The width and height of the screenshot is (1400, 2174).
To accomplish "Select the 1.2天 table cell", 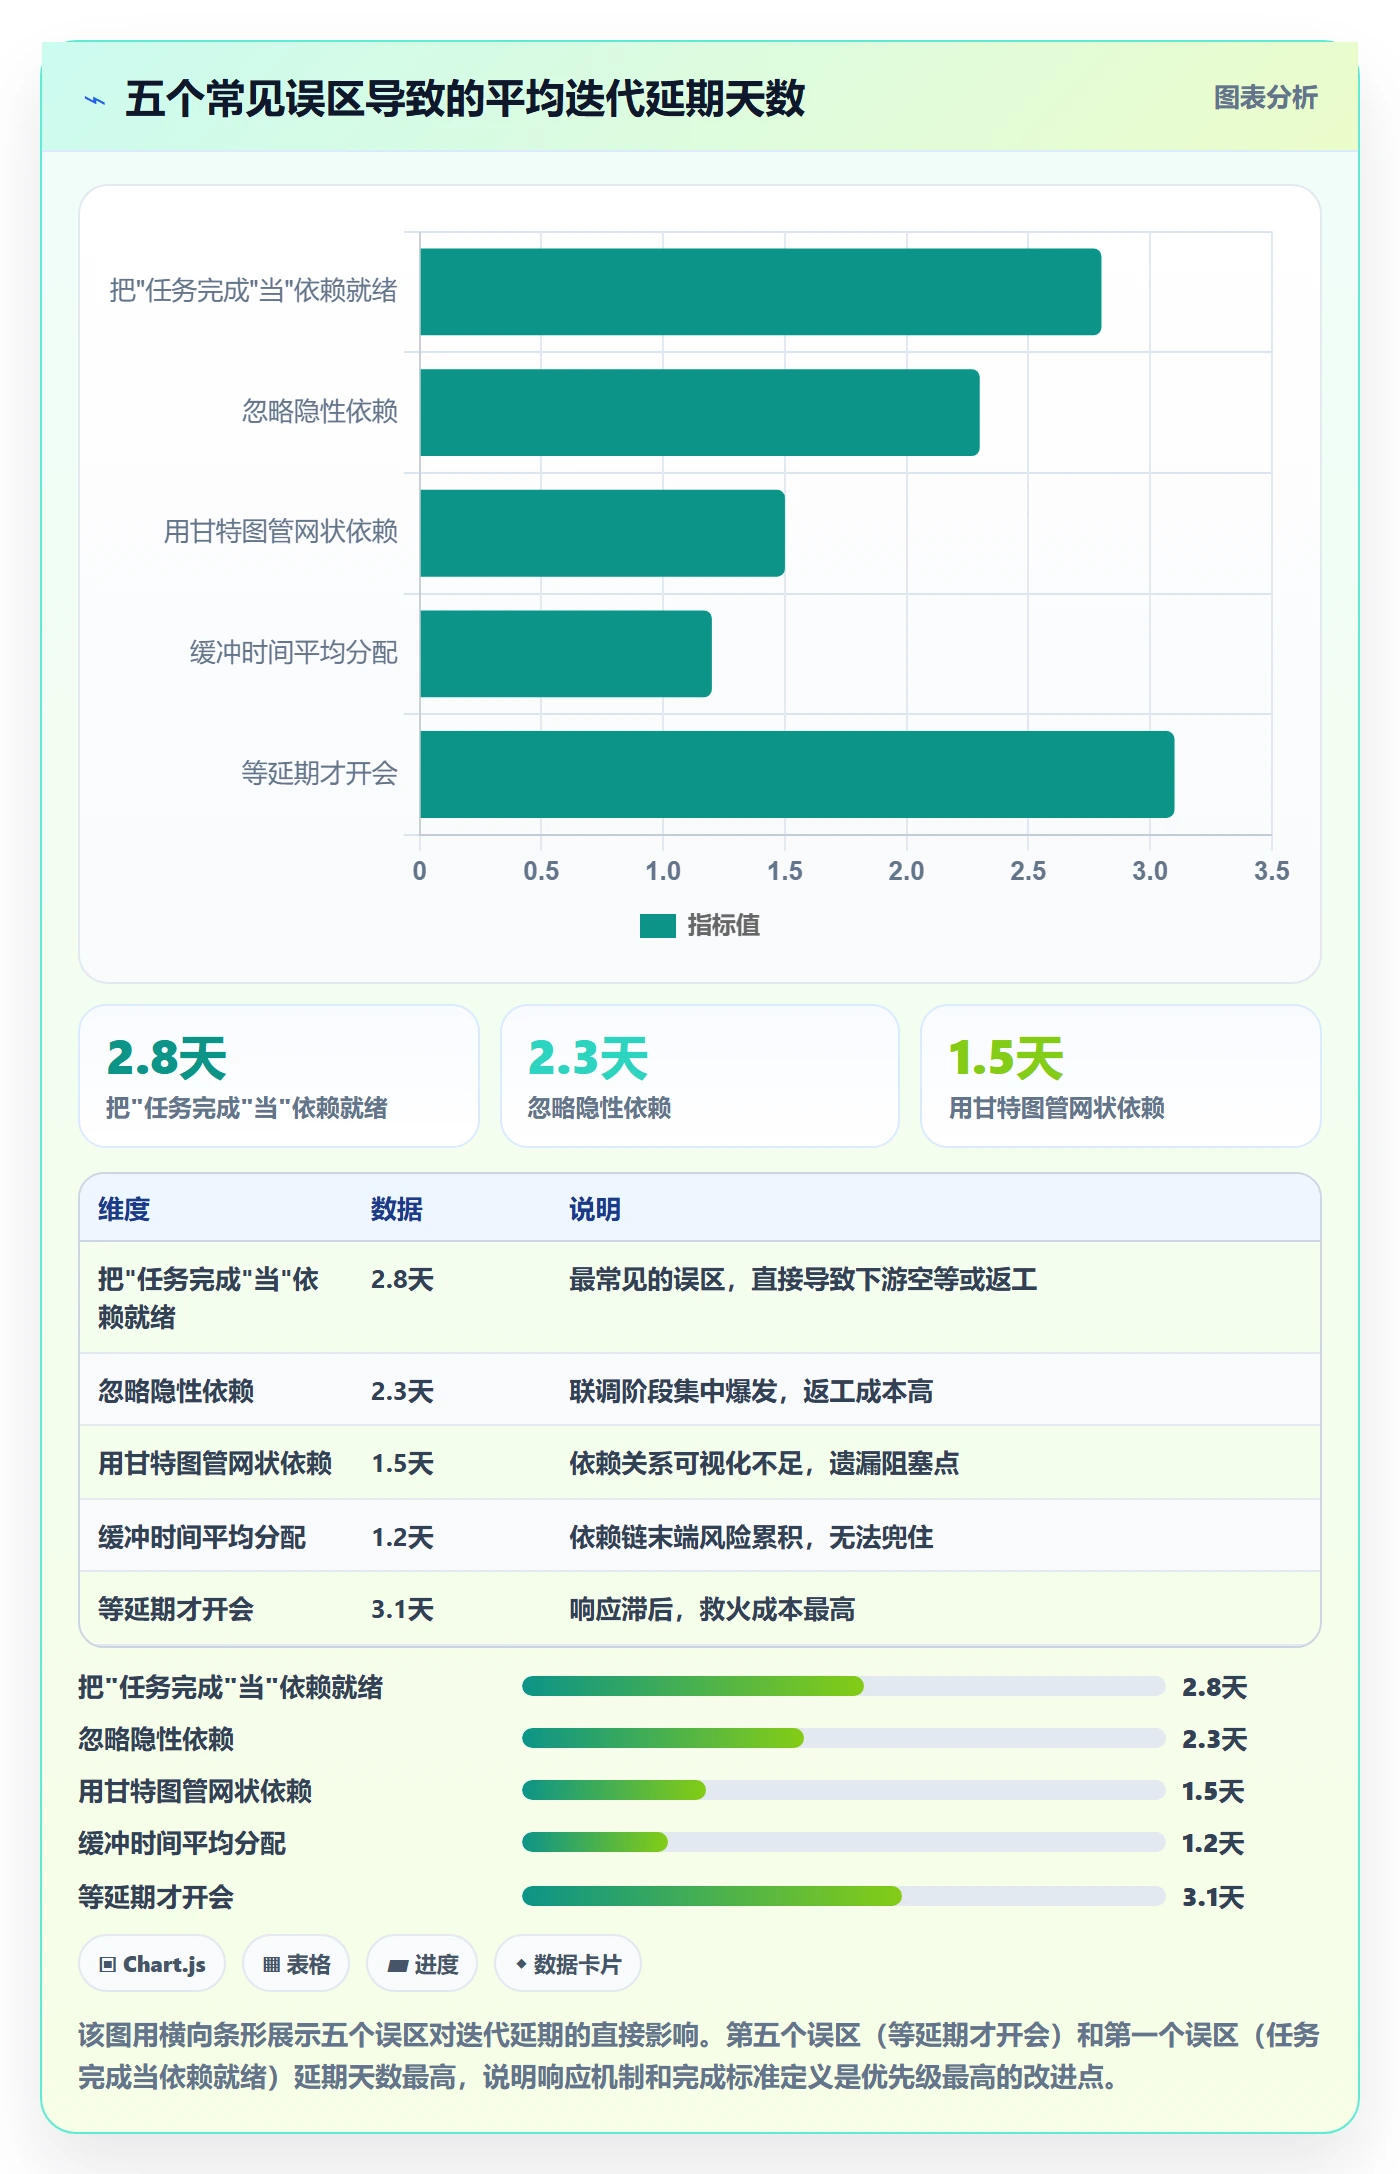I will [402, 1537].
